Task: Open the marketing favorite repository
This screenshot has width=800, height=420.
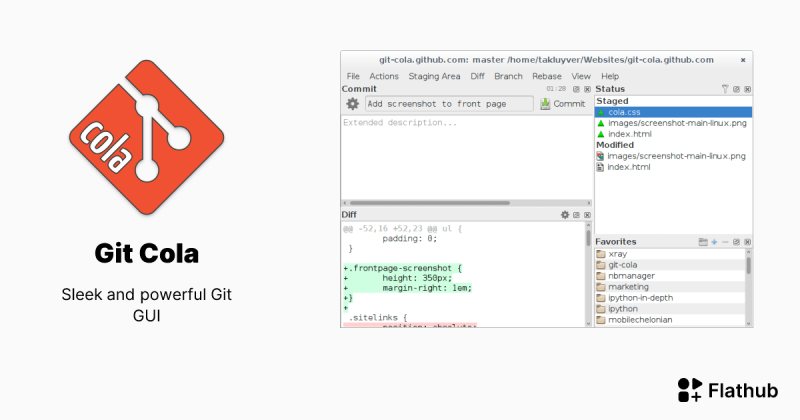Action: pos(670,287)
